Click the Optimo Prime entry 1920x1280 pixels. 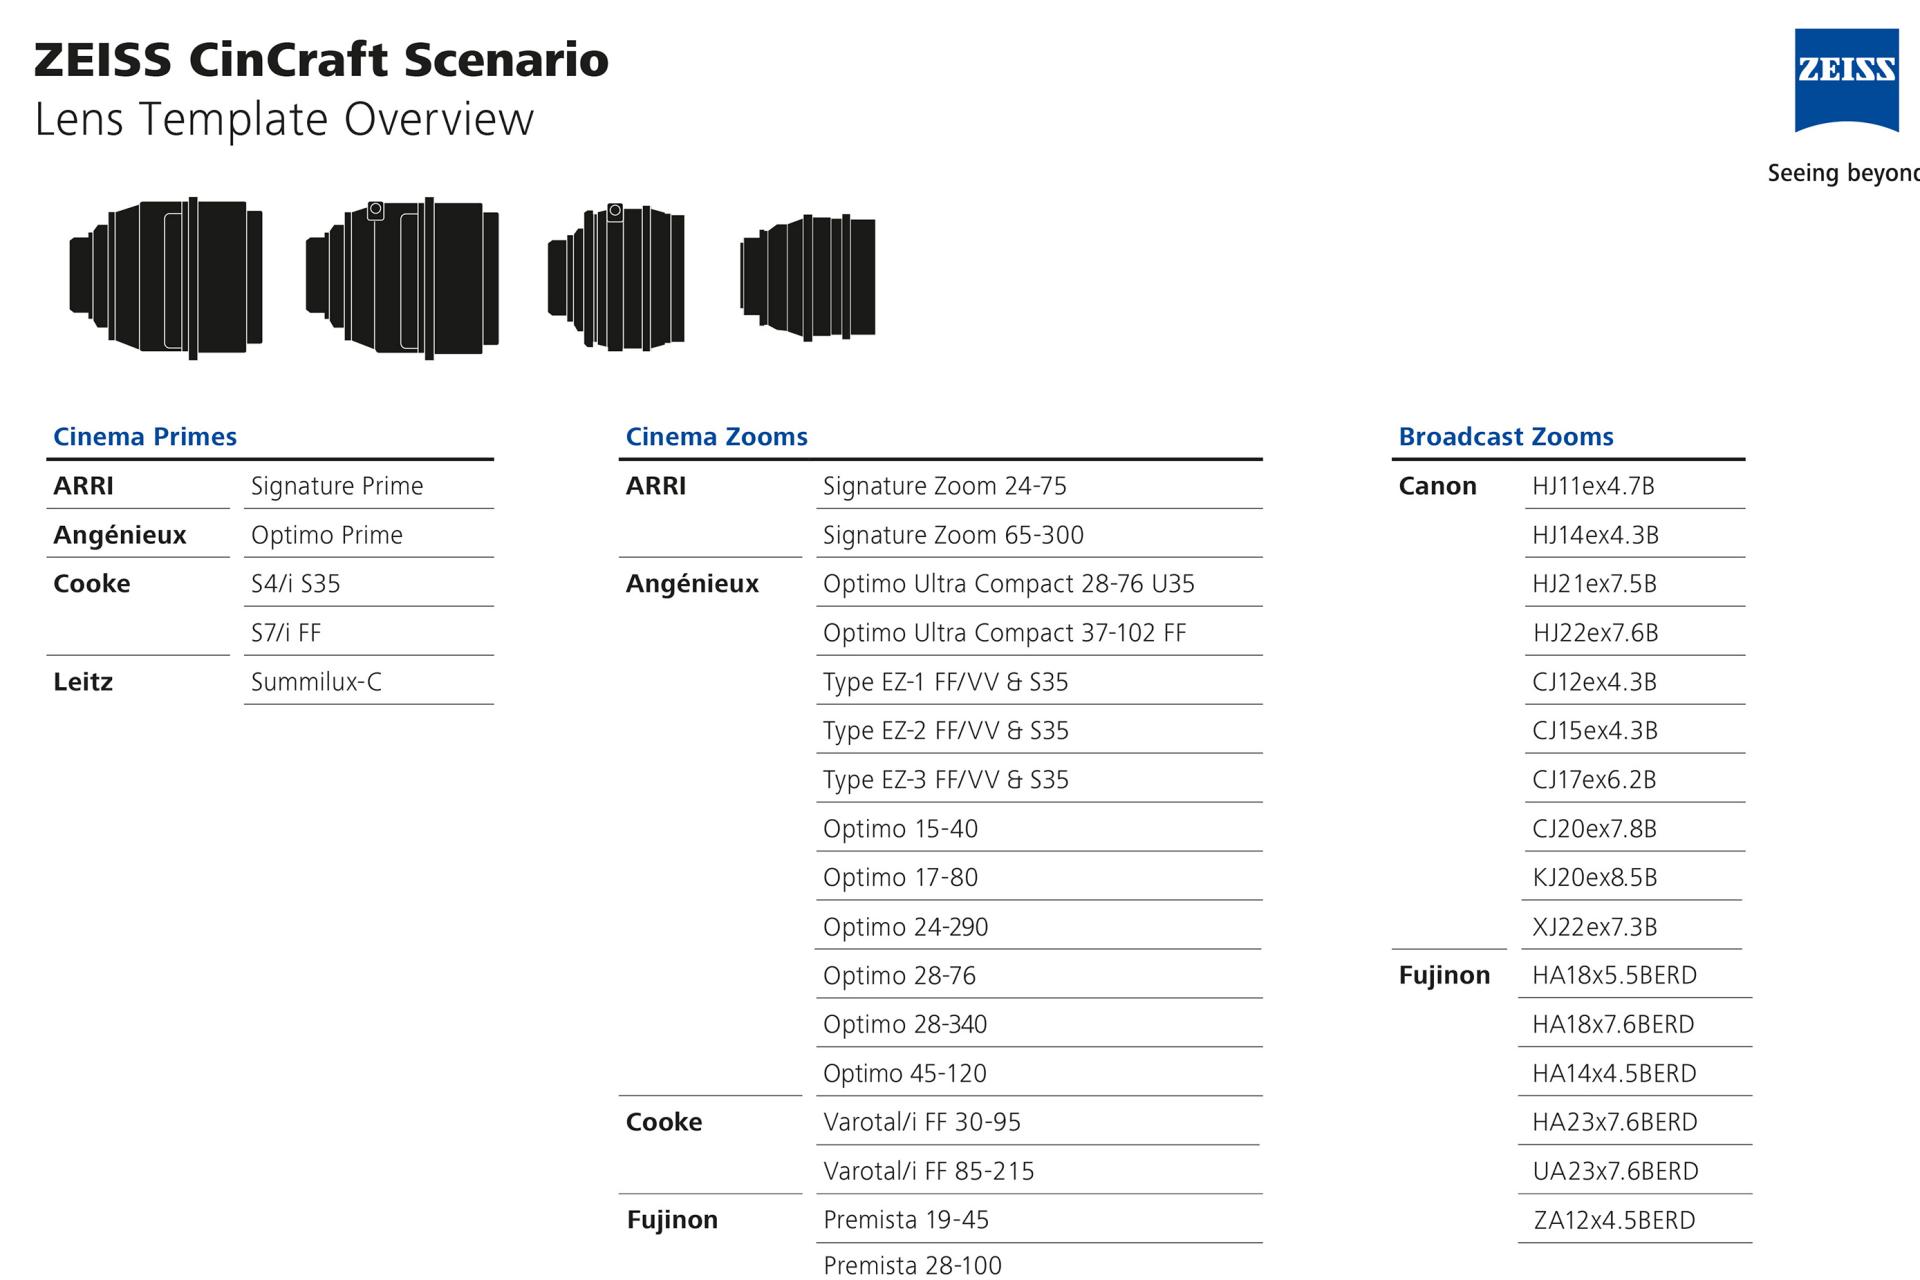[327, 536]
